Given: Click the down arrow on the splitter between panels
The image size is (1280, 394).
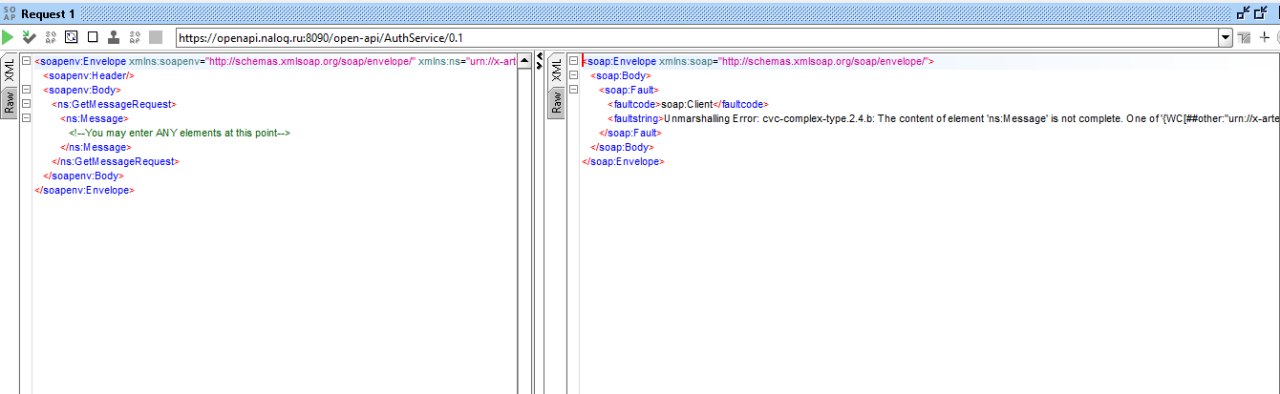Looking at the screenshot, I should [x=540, y=65].
